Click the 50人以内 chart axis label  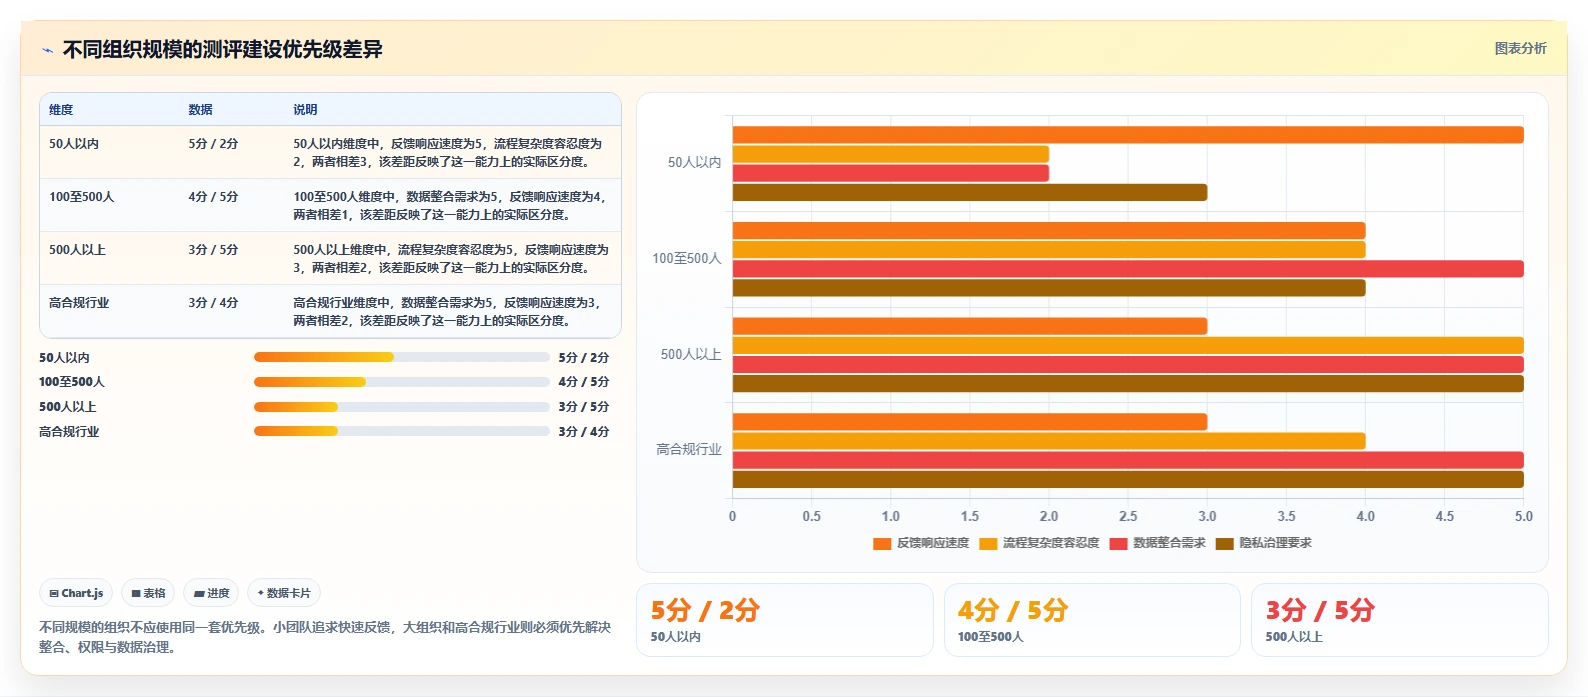click(x=694, y=162)
